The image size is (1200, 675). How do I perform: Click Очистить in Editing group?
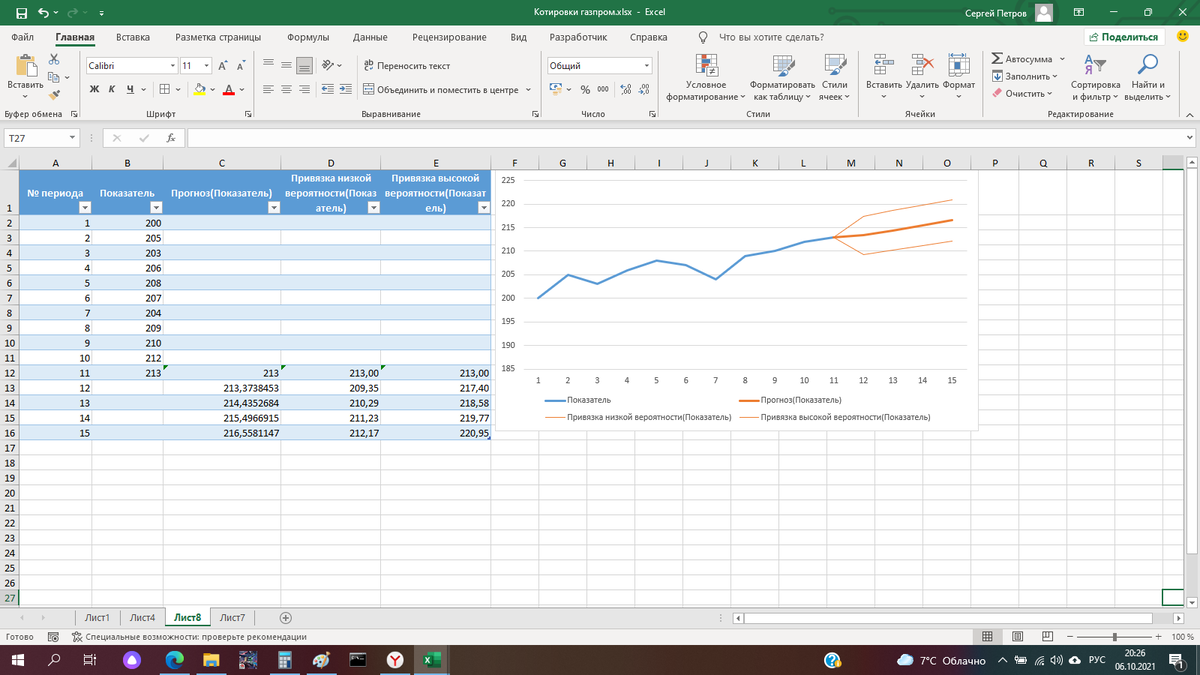pyautogui.click(x=1021, y=93)
